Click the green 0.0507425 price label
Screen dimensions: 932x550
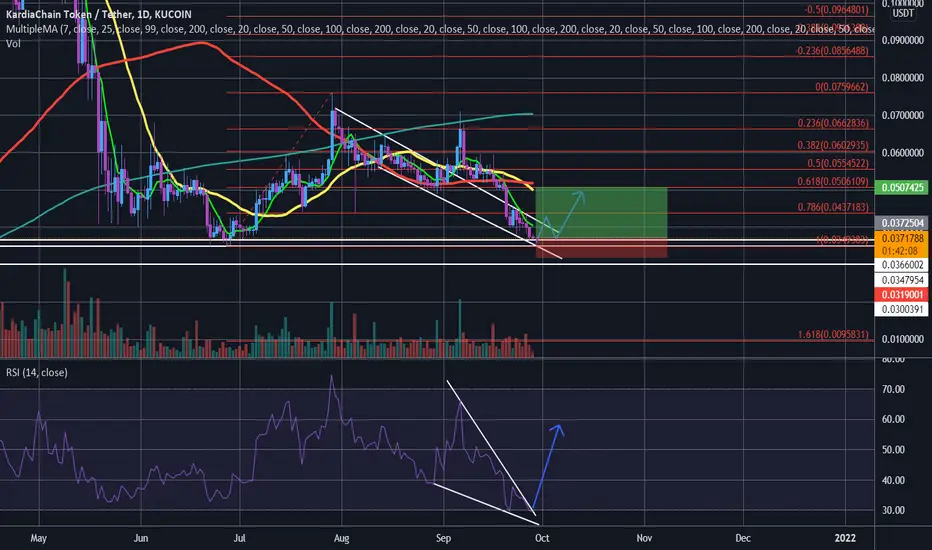pyautogui.click(x=902, y=188)
